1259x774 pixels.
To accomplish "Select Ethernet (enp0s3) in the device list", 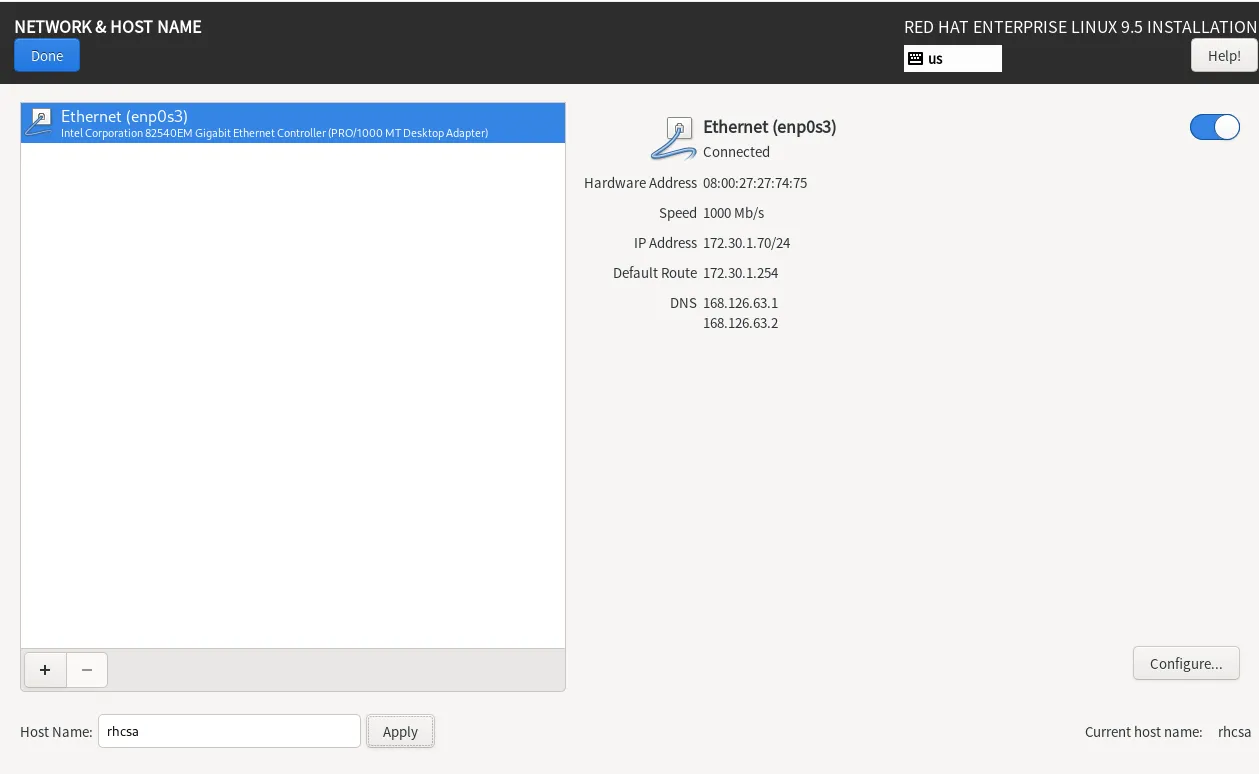I will (x=293, y=123).
